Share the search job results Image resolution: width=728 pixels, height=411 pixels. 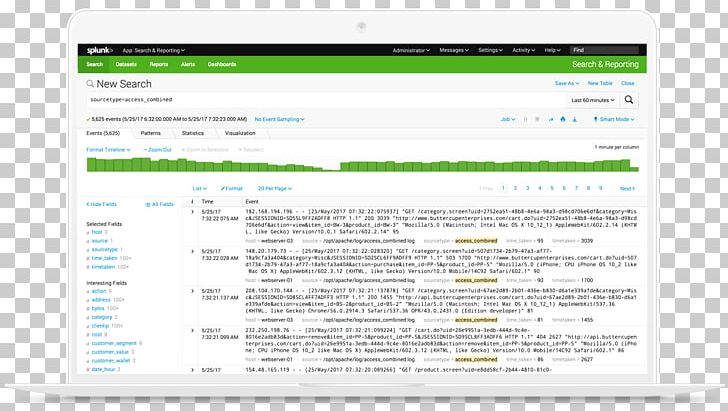[x=550, y=119]
